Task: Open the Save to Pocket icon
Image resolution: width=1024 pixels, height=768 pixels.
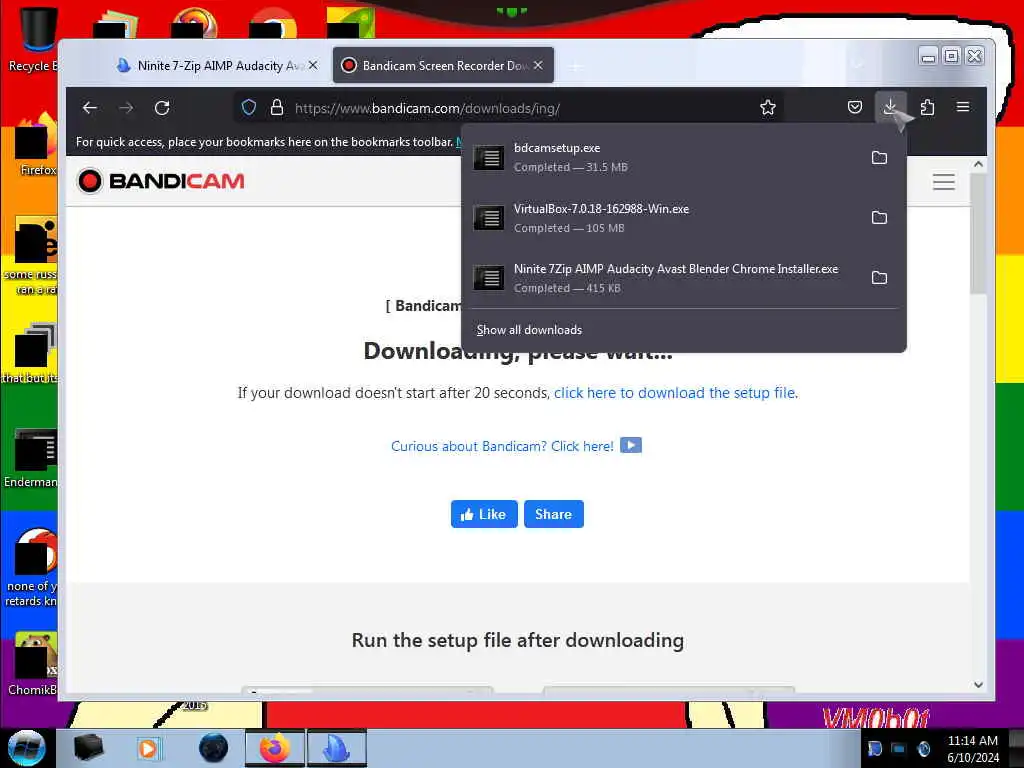Action: pyautogui.click(x=855, y=107)
